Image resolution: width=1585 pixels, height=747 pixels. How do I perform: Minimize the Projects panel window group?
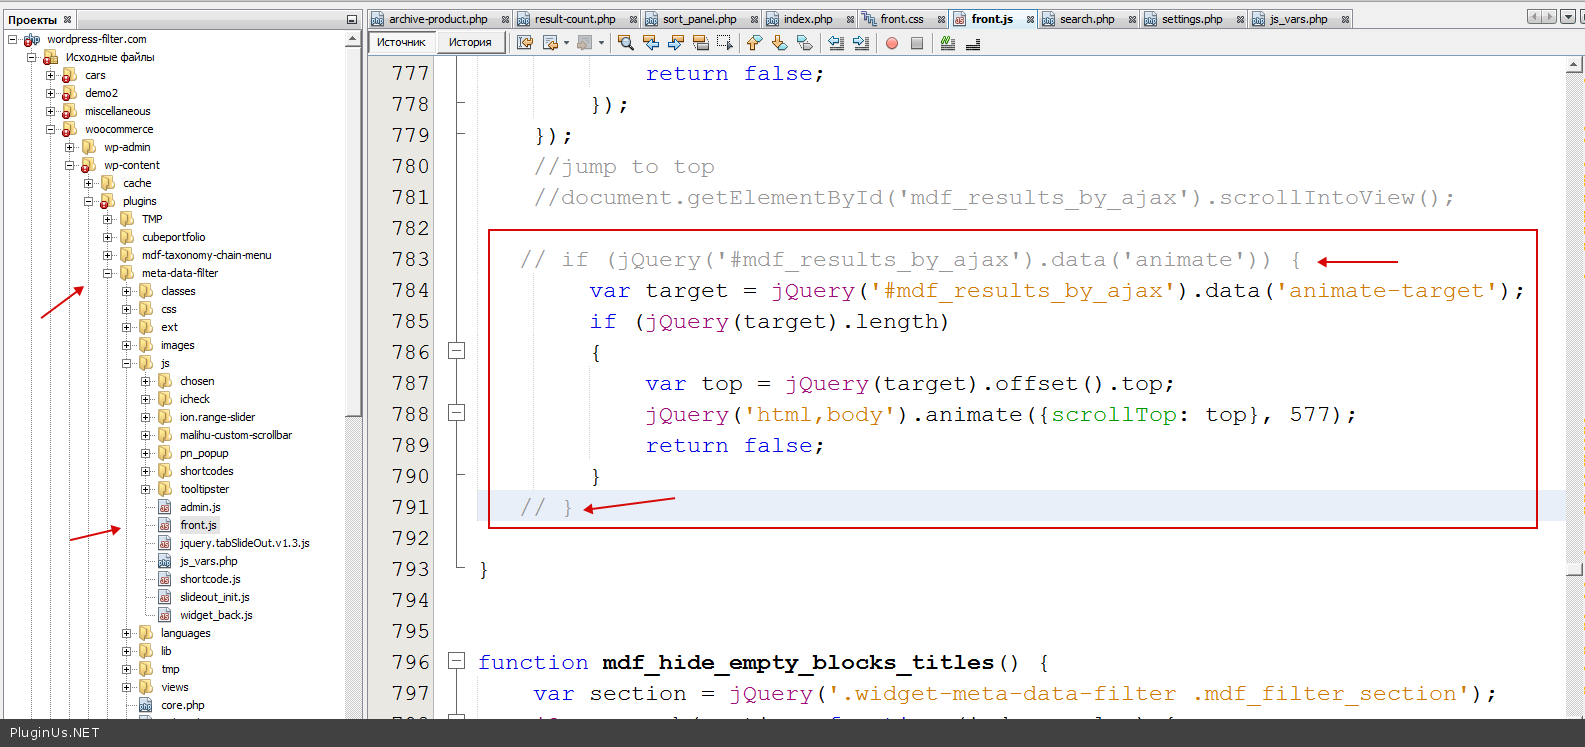point(352,19)
